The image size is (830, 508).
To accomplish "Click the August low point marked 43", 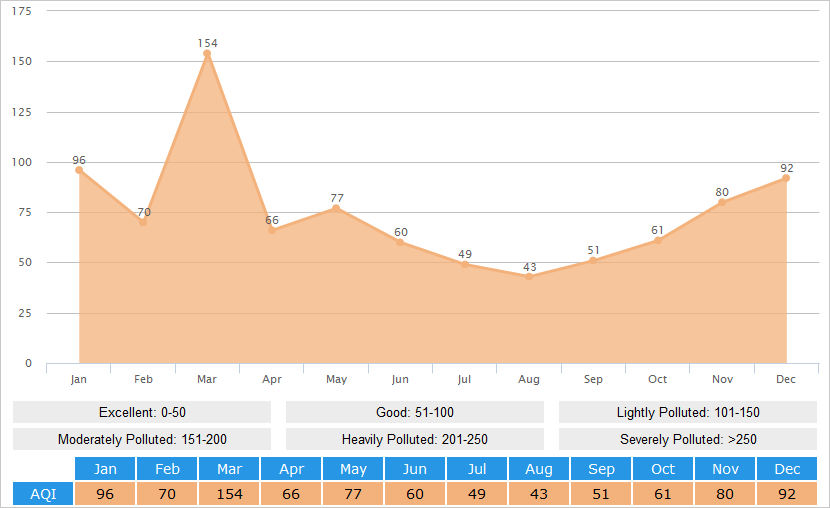I will pos(529,276).
